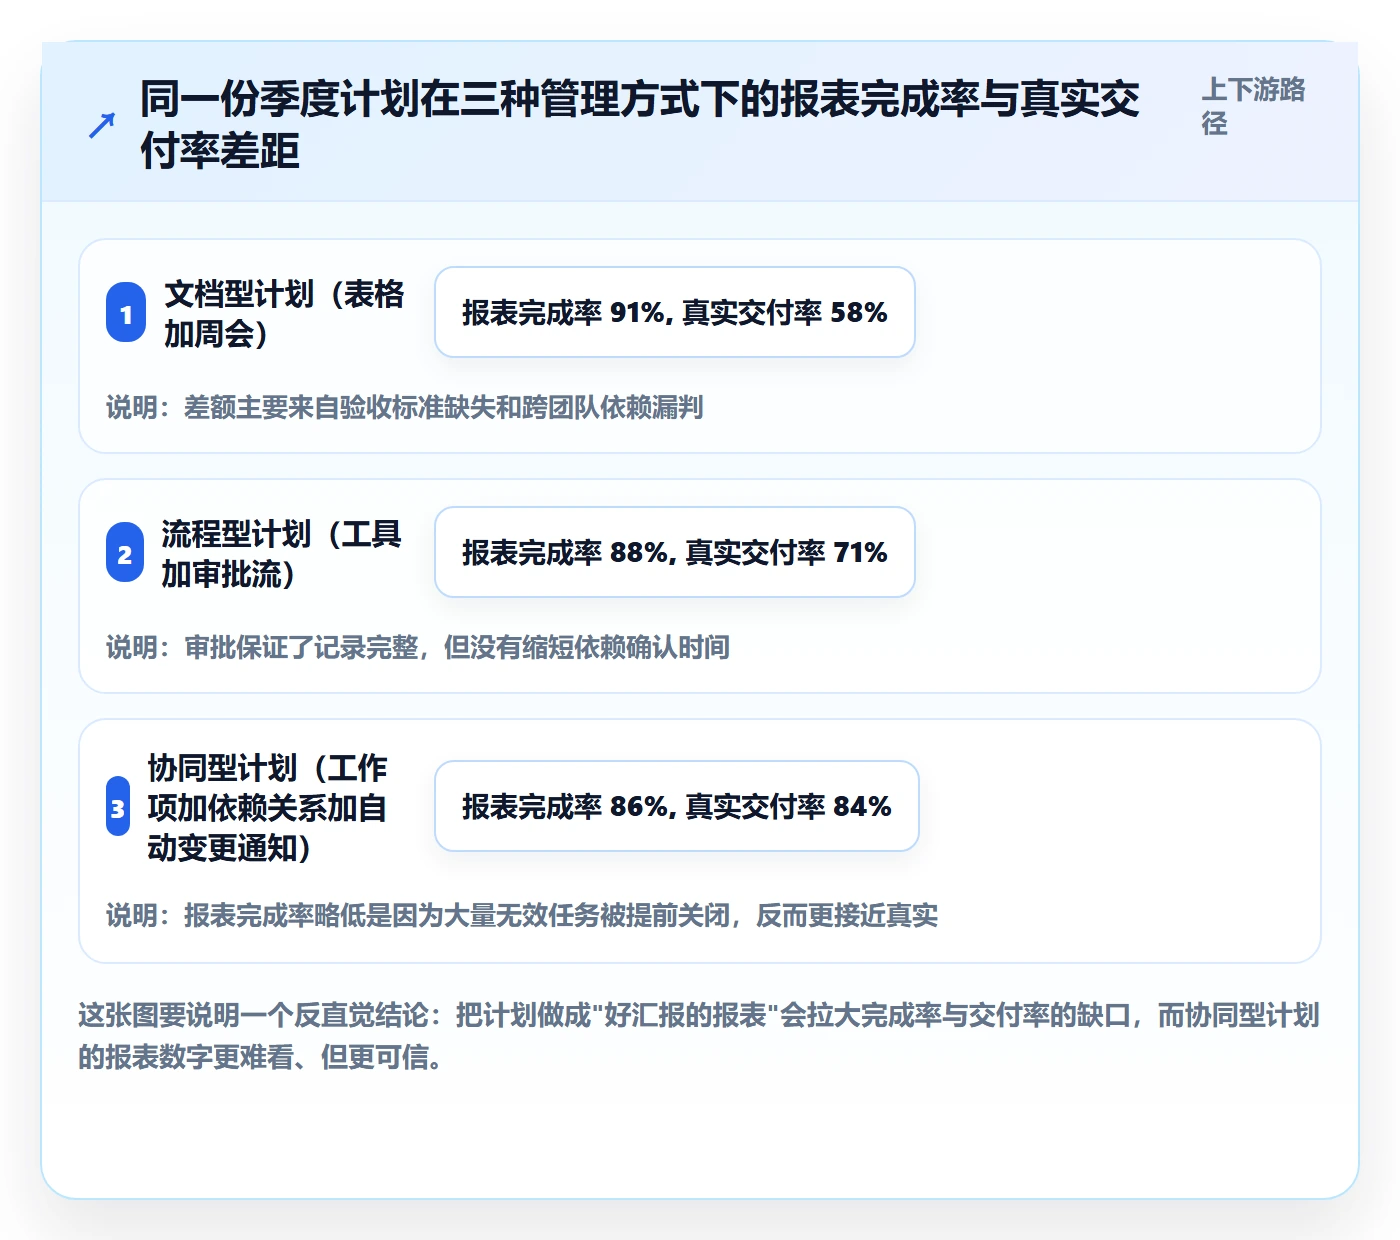Click the note about 大量无效任务被提前关闭
The height and width of the screenshot is (1240, 1400).
pos(522,915)
